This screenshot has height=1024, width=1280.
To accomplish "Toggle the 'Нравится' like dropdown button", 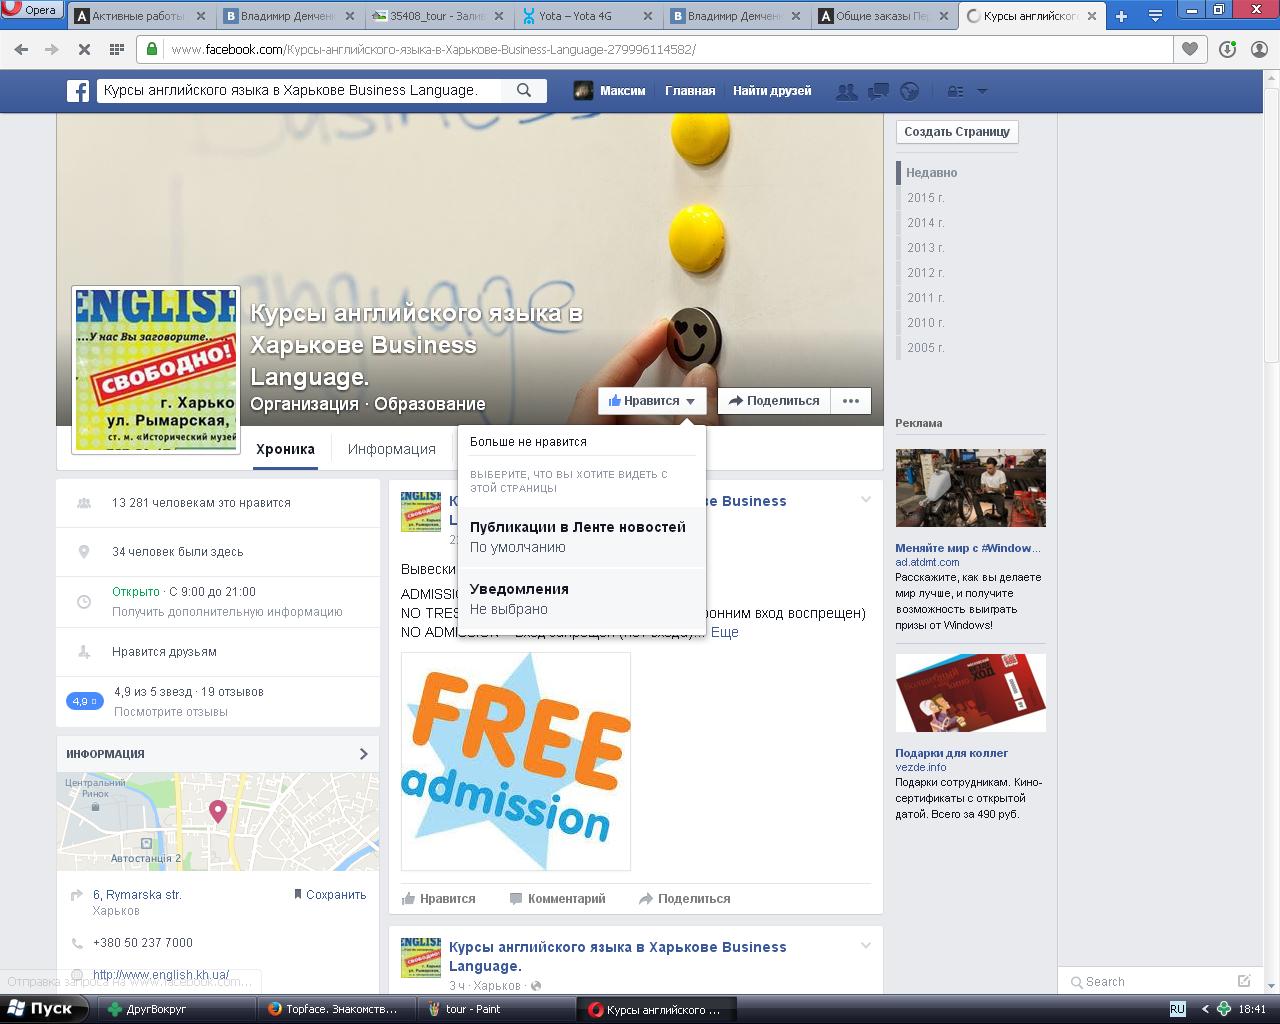I will pyautogui.click(x=652, y=401).
